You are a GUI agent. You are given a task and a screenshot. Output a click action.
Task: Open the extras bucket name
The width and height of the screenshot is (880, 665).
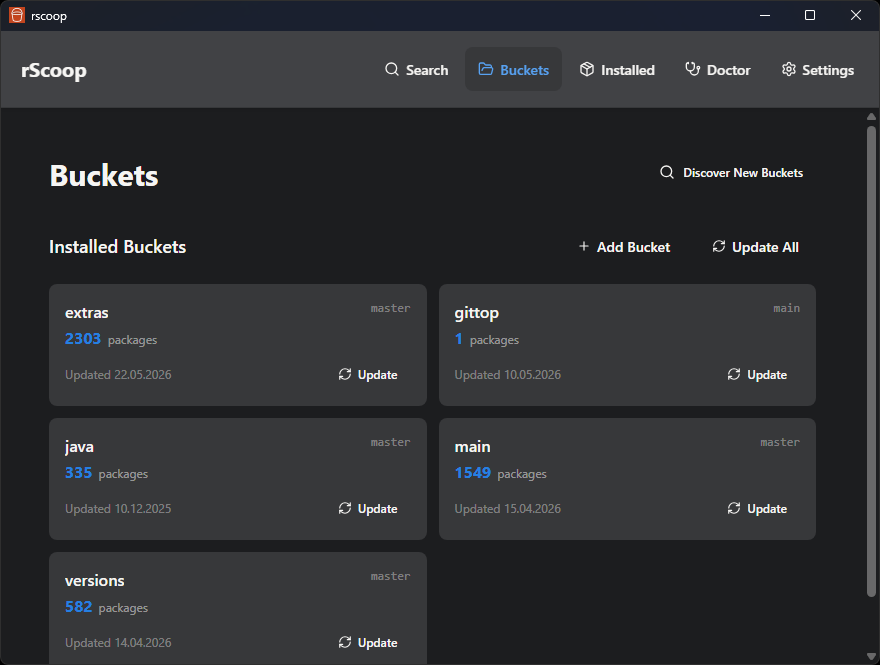(x=86, y=313)
